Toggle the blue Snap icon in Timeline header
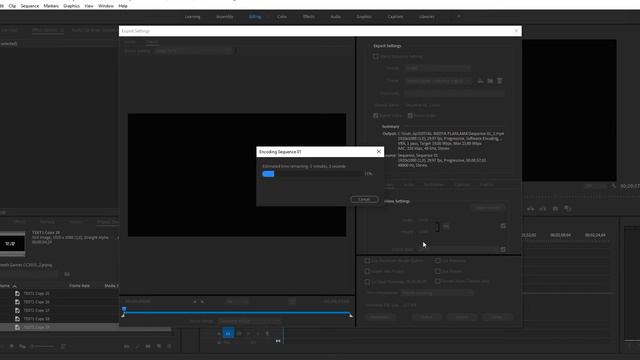The height and width of the screenshot is (360, 640). [x=228, y=333]
